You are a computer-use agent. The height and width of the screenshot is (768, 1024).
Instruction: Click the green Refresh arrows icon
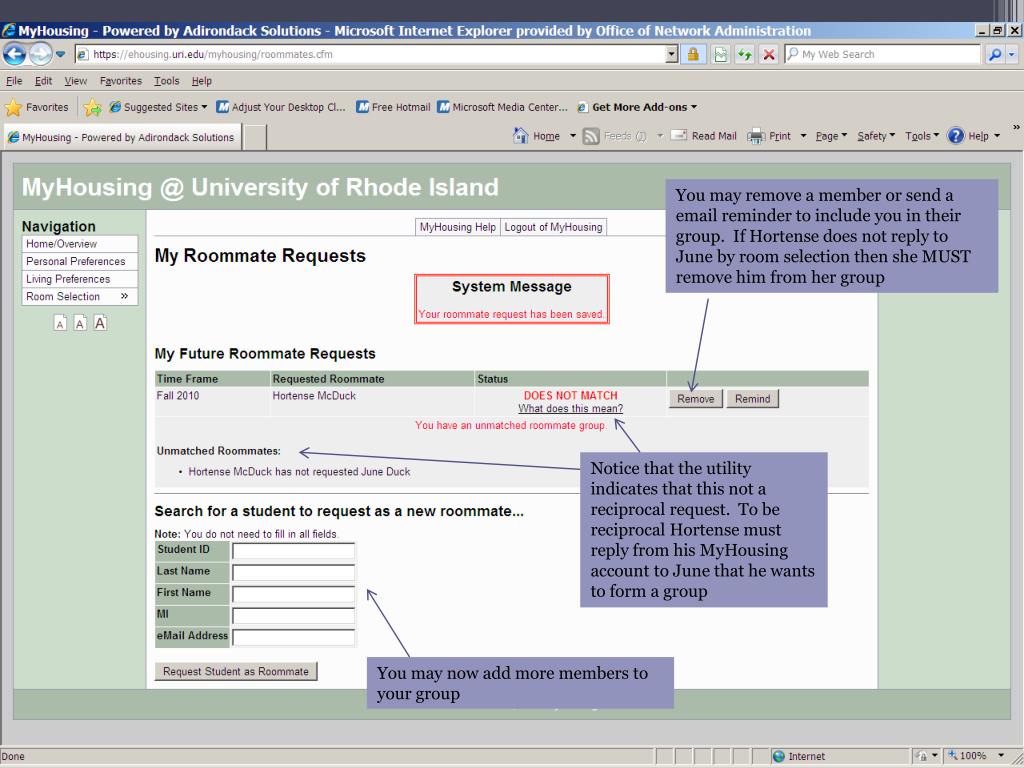(744, 54)
